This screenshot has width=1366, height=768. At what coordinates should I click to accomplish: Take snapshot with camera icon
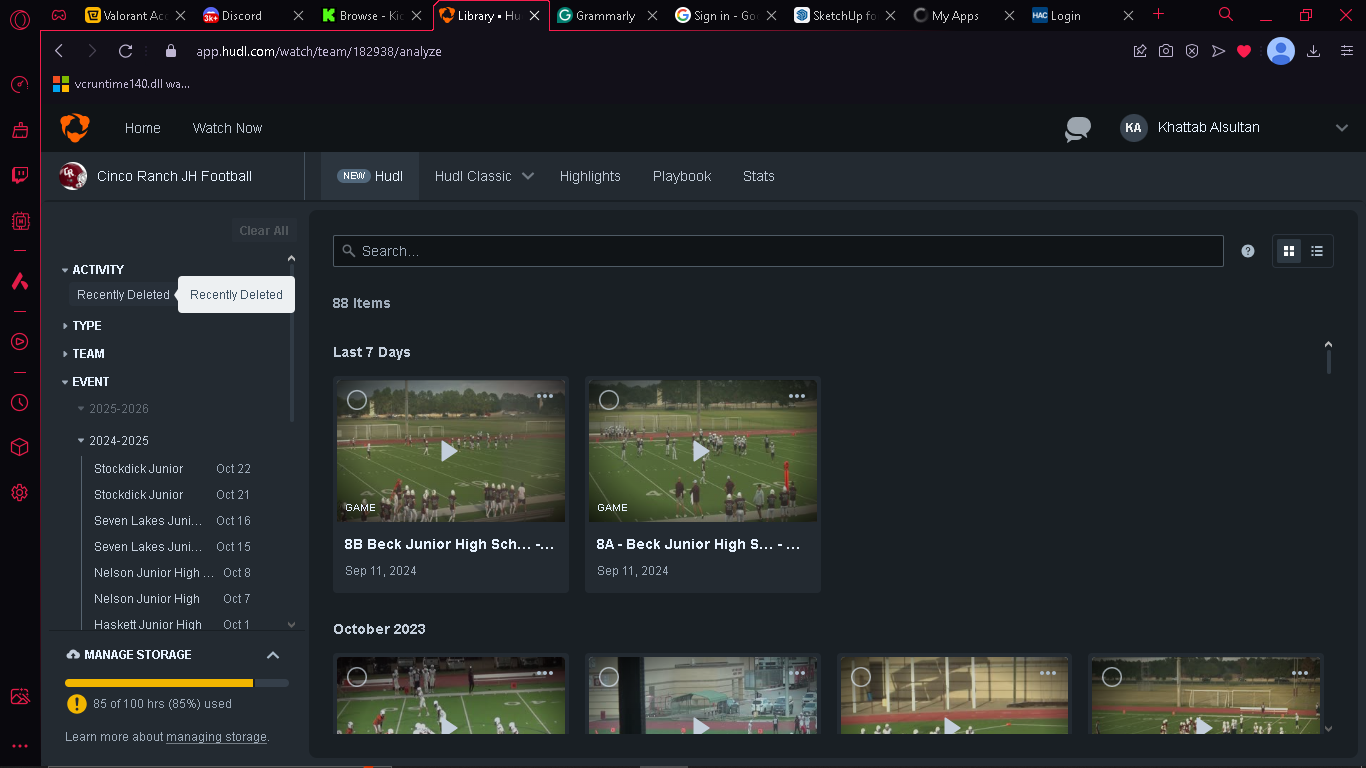pyautogui.click(x=1166, y=51)
